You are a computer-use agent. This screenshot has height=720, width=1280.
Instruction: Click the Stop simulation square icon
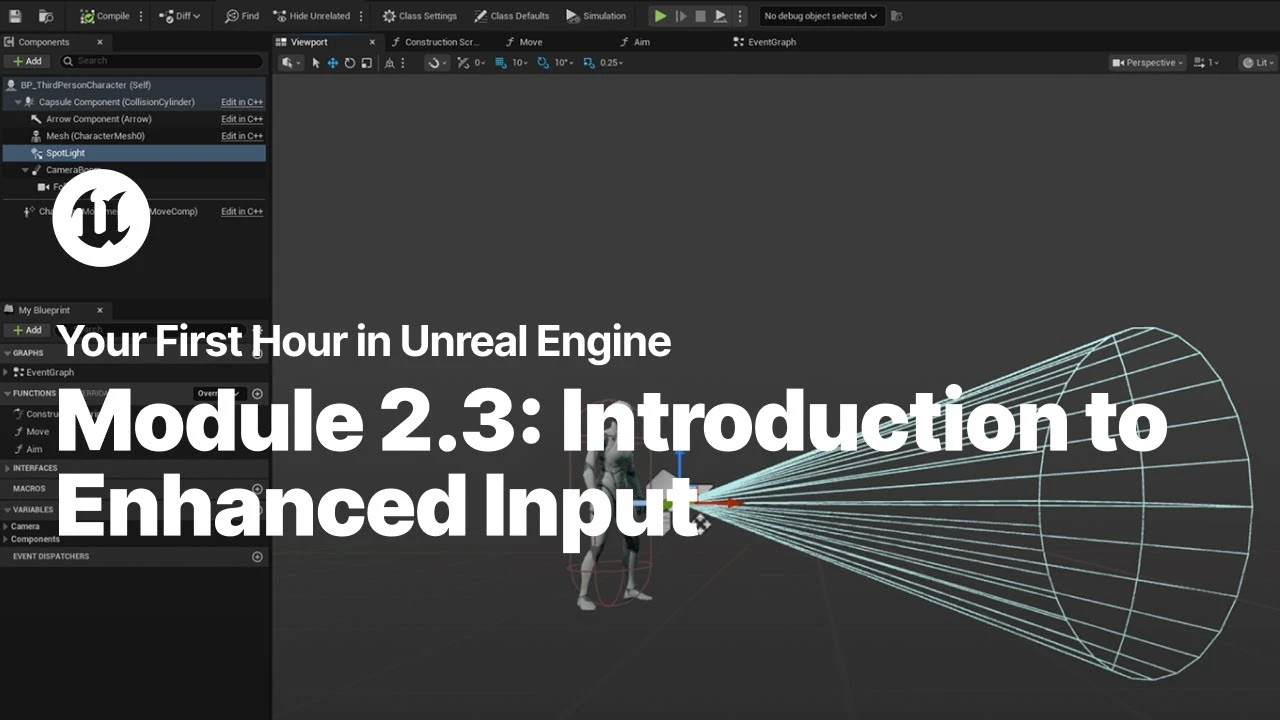coord(700,16)
